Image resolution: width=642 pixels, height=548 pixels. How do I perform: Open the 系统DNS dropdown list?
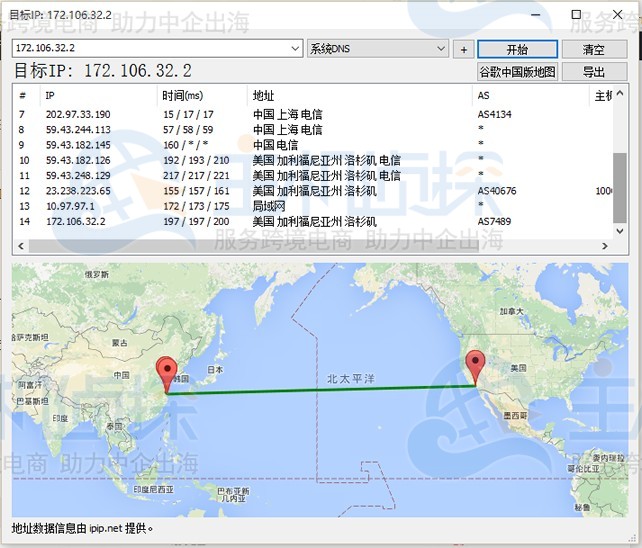coord(441,48)
